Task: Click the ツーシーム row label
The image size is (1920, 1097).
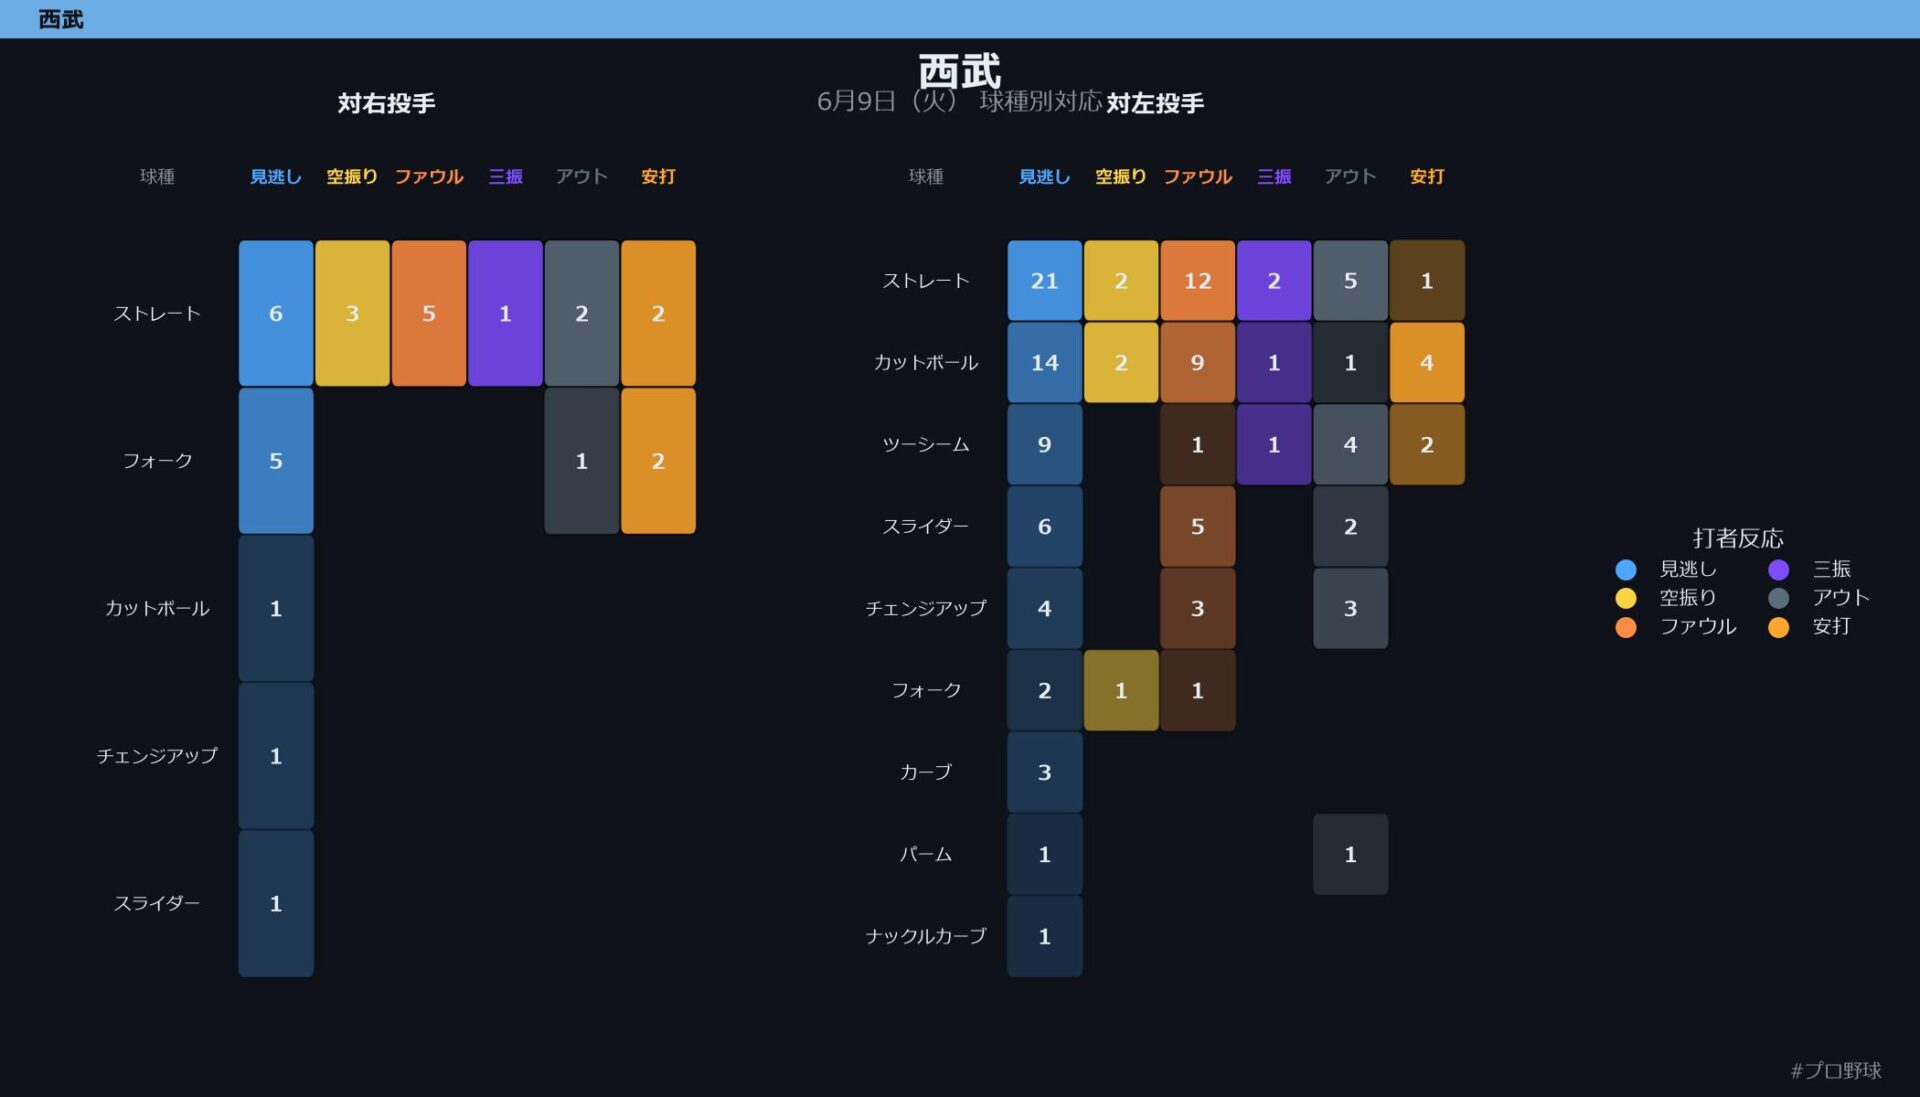Action: [x=926, y=445]
